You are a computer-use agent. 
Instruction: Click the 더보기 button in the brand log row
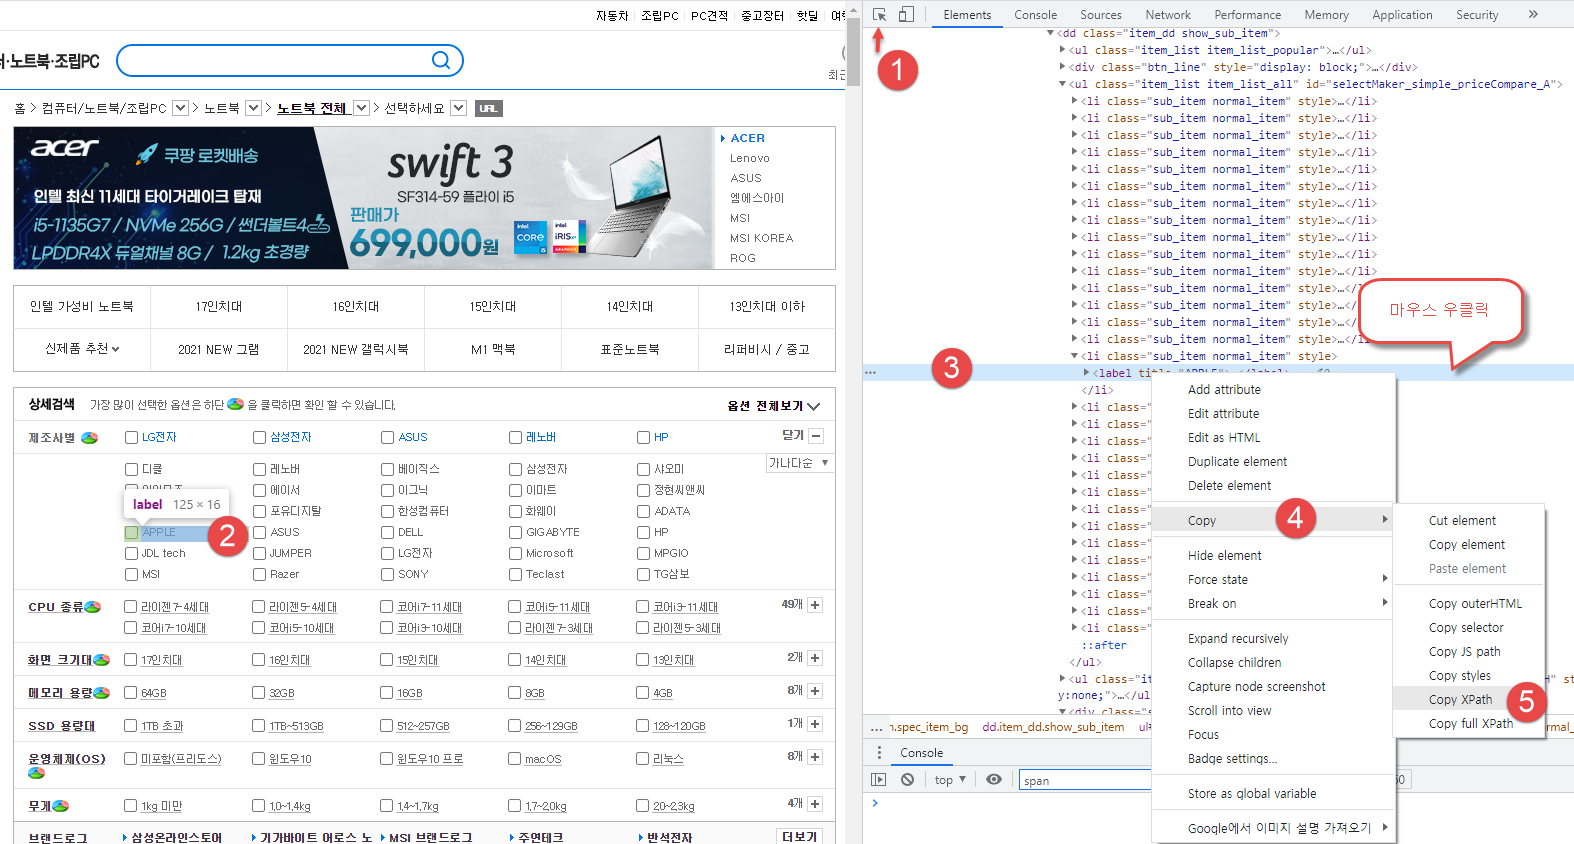[800, 837]
